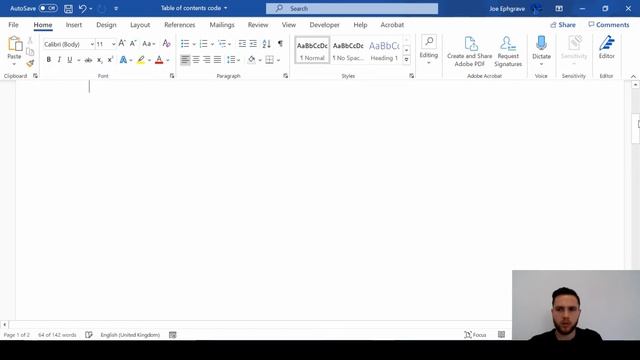Increase paragraph indent
The image size is (640, 360).
click(253, 44)
